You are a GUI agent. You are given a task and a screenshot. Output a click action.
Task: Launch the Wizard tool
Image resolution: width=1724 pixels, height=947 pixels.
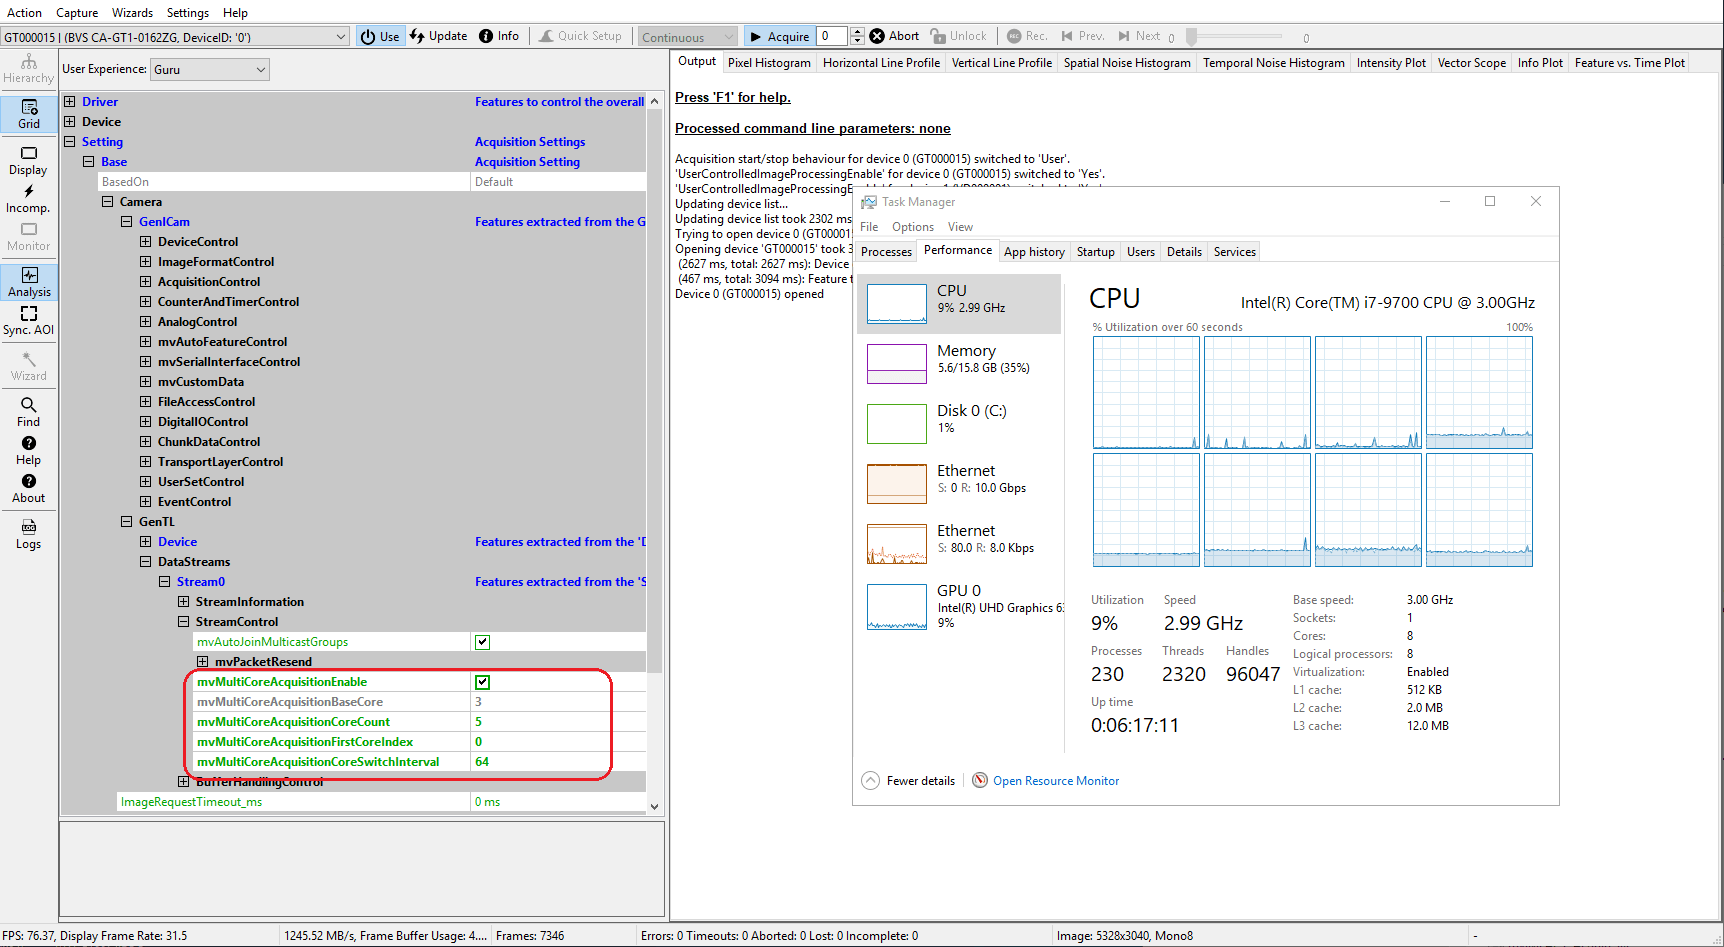point(28,365)
